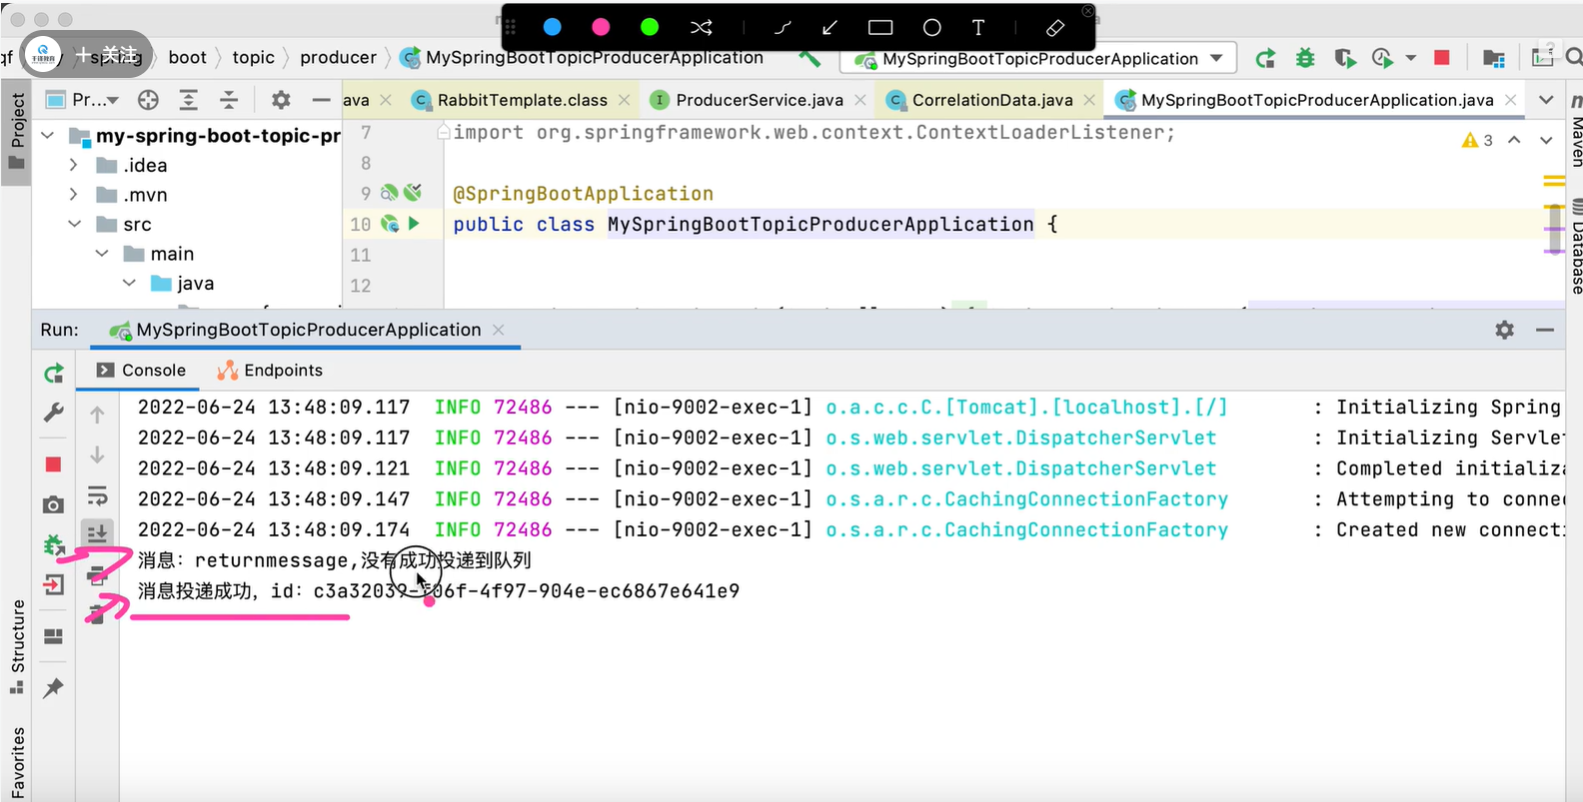Open Run panel settings gear
The height and width of the screenshot is (802, 1583).
point(1505,329)
